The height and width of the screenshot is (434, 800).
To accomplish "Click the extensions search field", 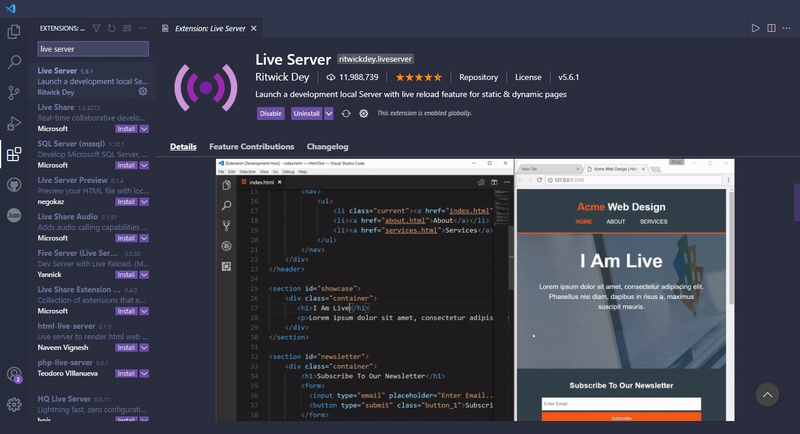I will 93,49.
